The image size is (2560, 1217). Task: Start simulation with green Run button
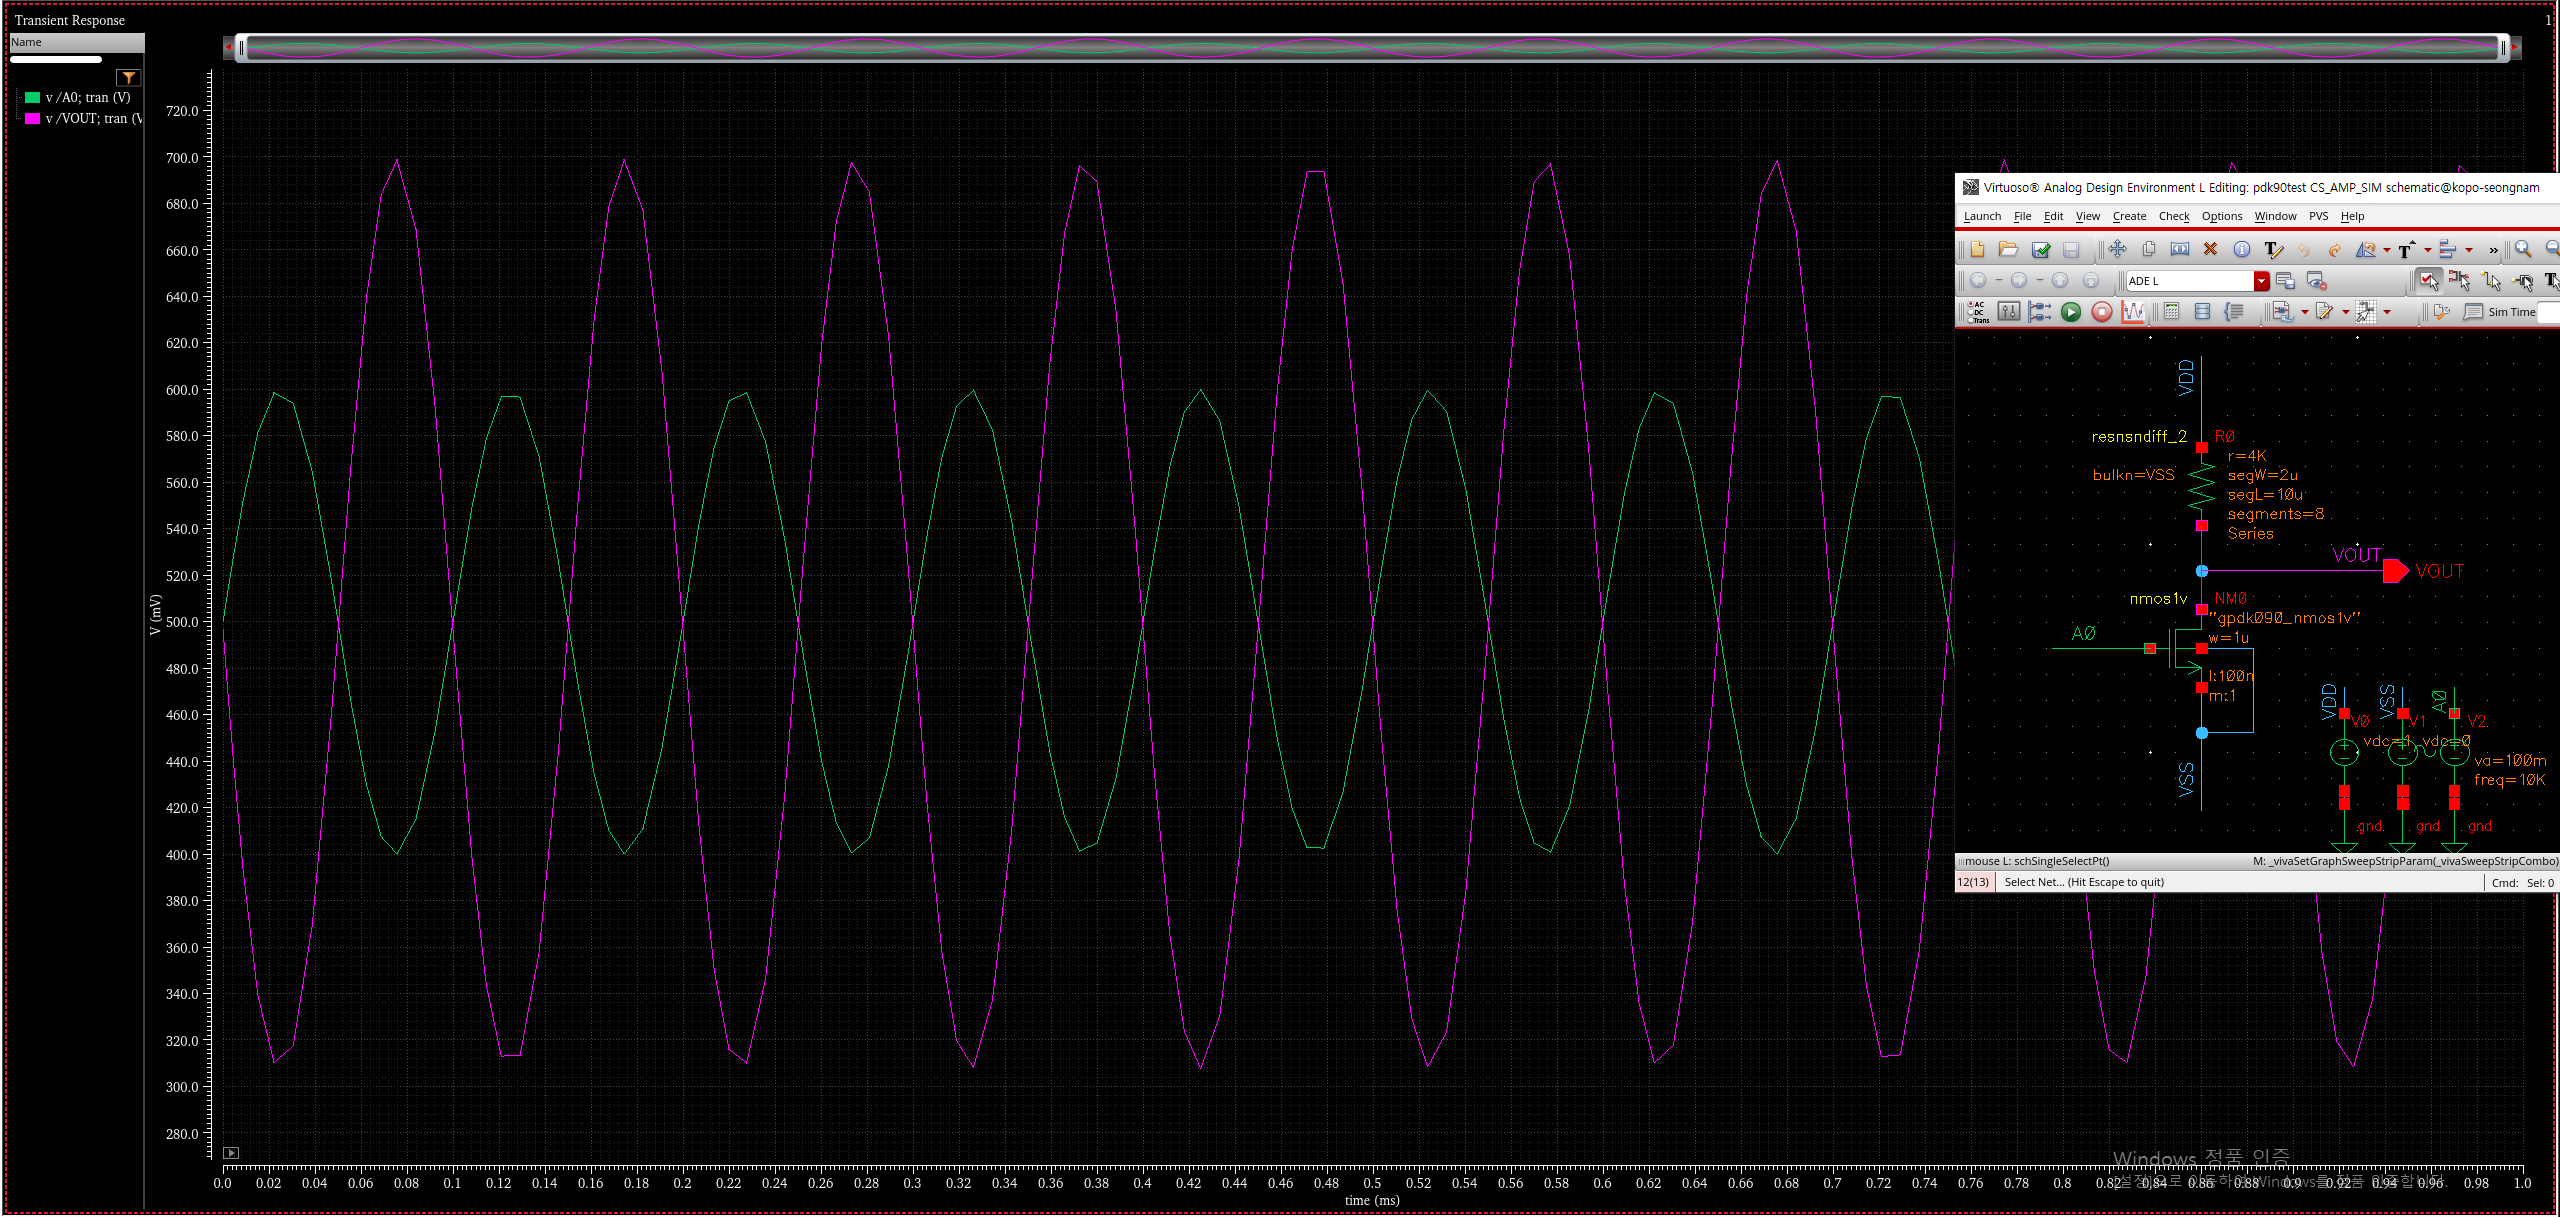2071,312
